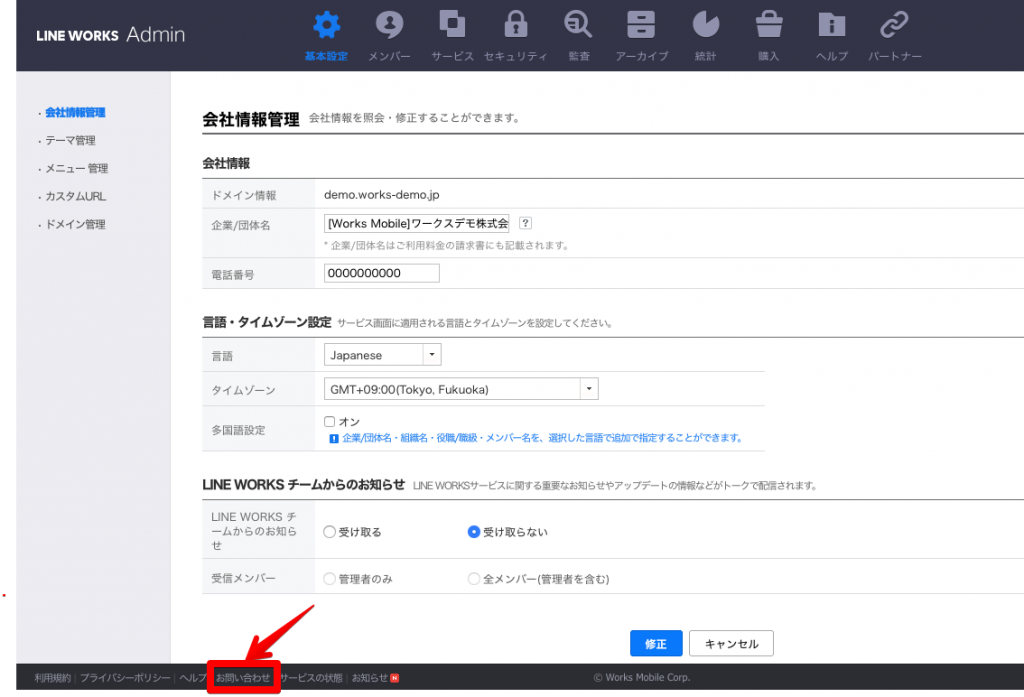Select the 受け取る radio button
Viewport: 1024px width, 697px height.
[x=330, y=532]
